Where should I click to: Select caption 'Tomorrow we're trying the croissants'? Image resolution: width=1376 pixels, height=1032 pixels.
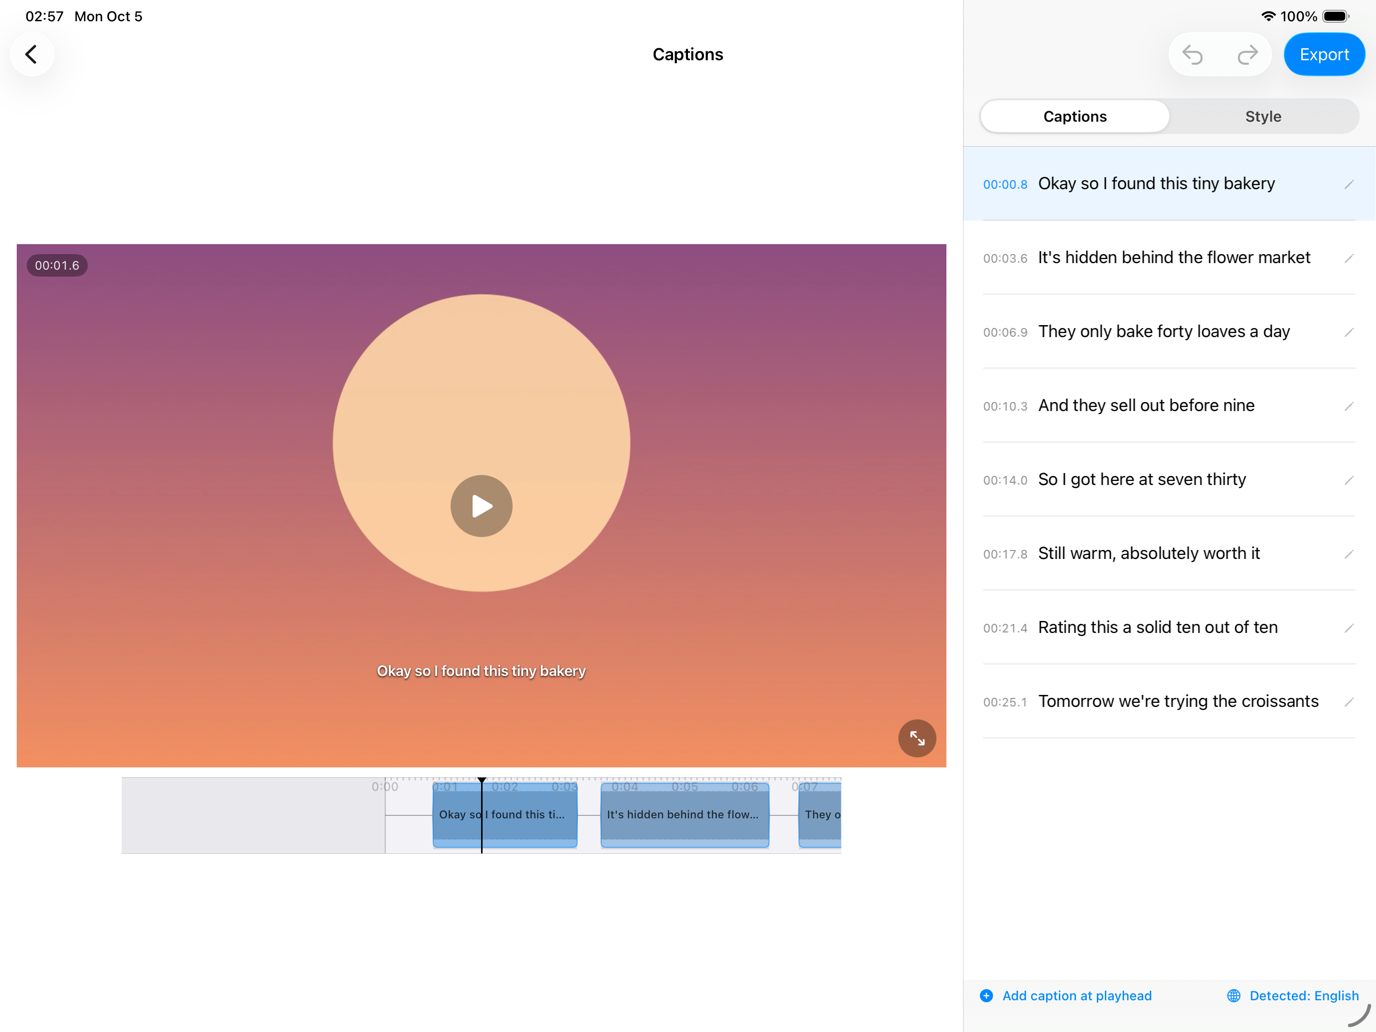click(1169, 702)
